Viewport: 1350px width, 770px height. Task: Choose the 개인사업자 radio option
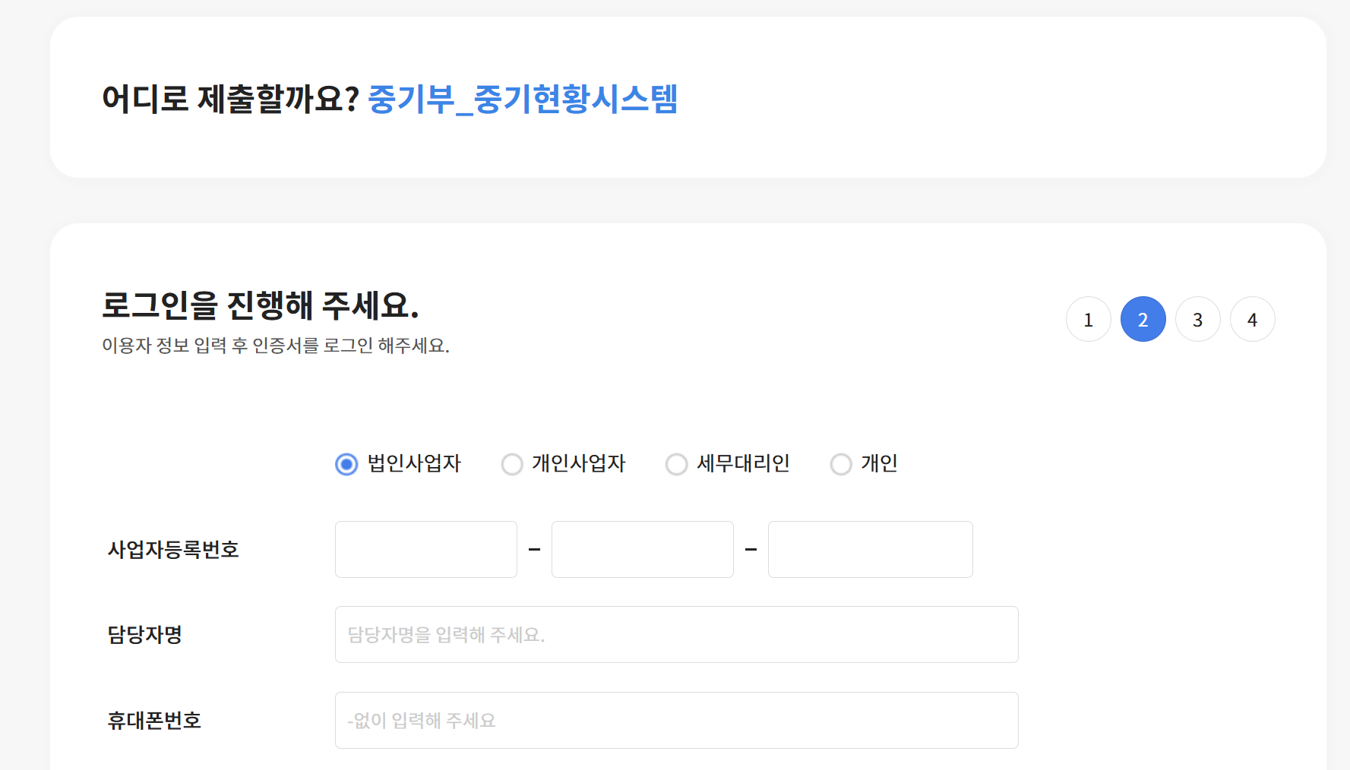pyautogui.click(x=512, y=464)
